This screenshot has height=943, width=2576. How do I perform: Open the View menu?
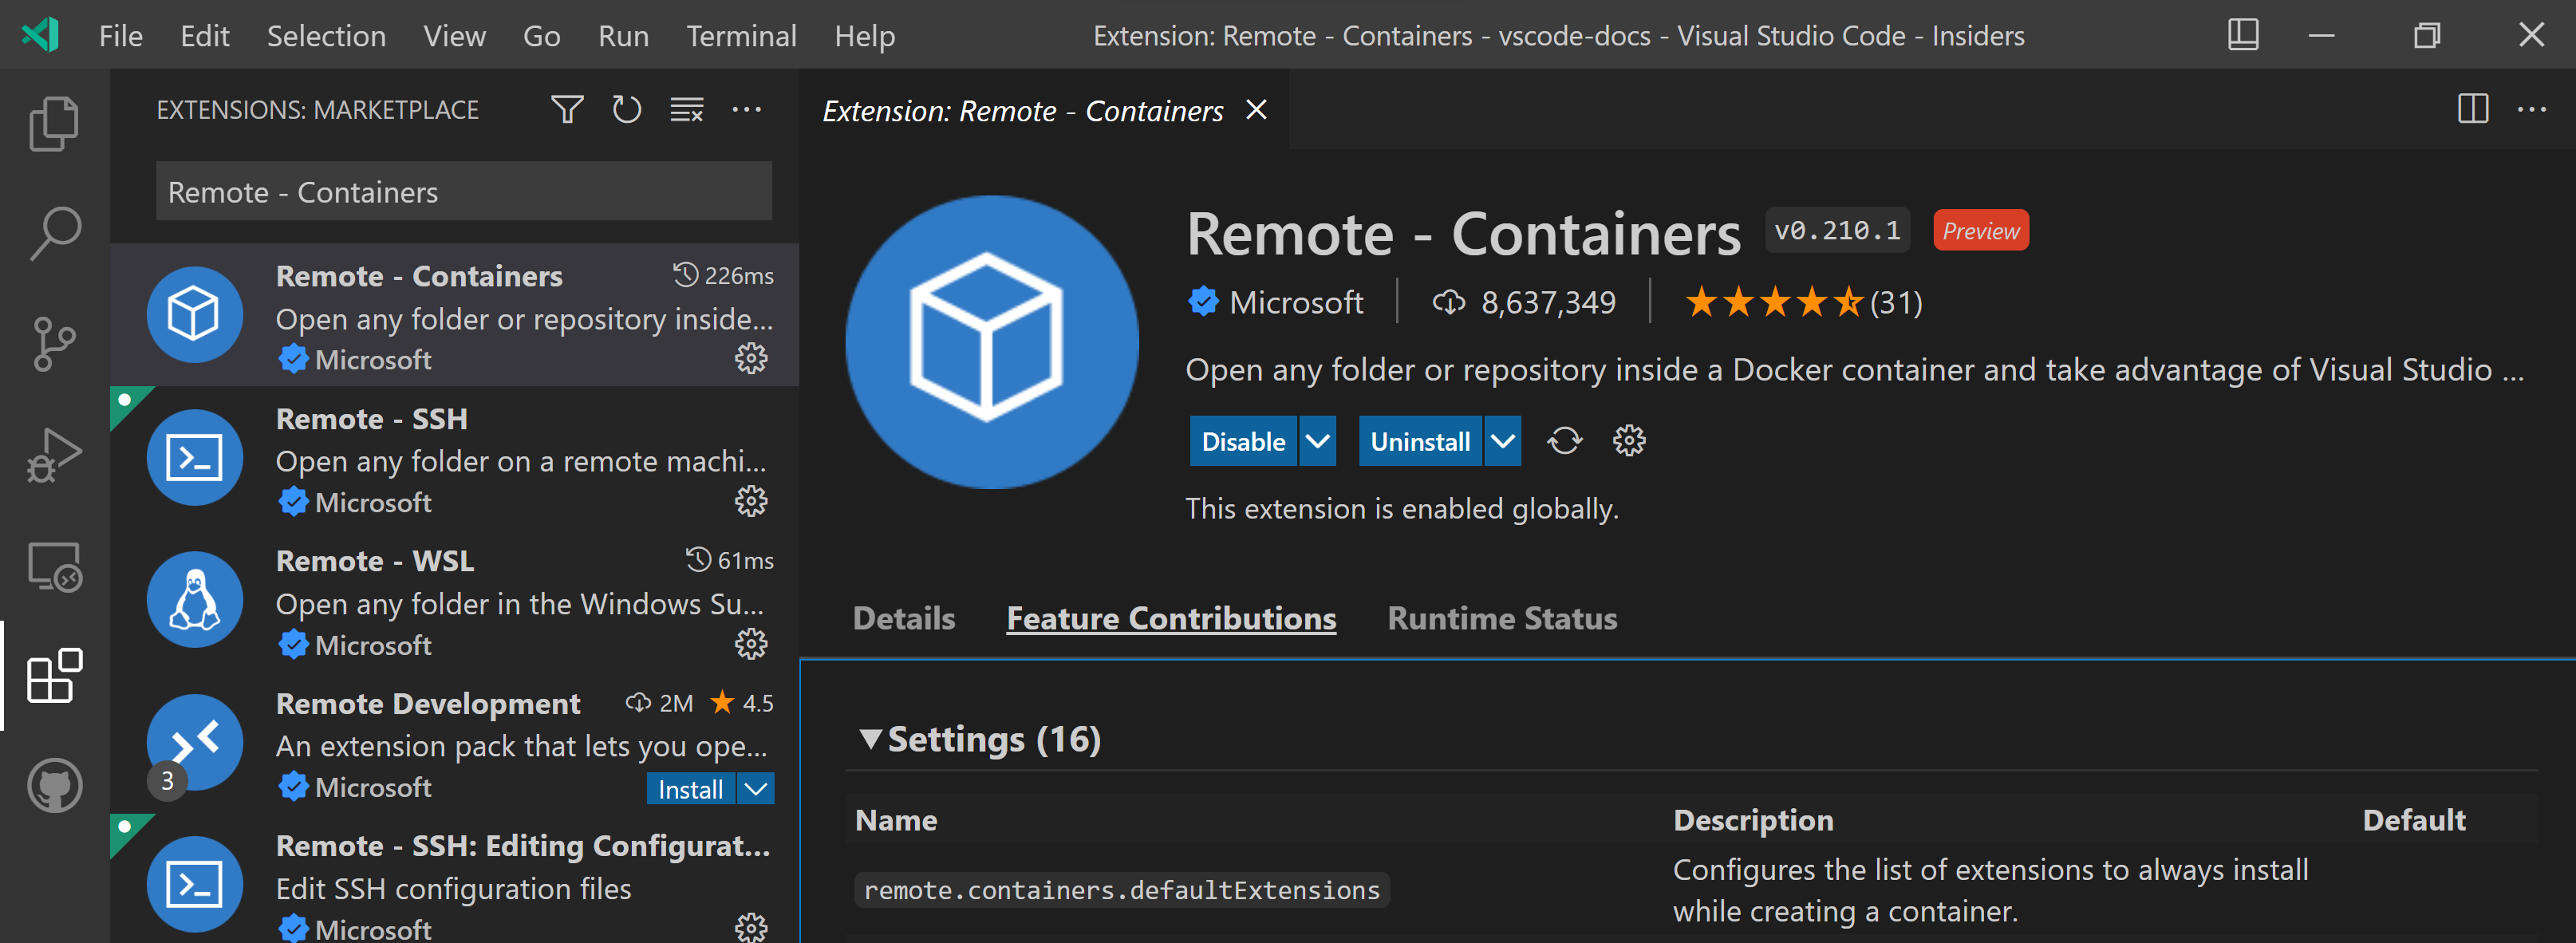click(454, 36)
